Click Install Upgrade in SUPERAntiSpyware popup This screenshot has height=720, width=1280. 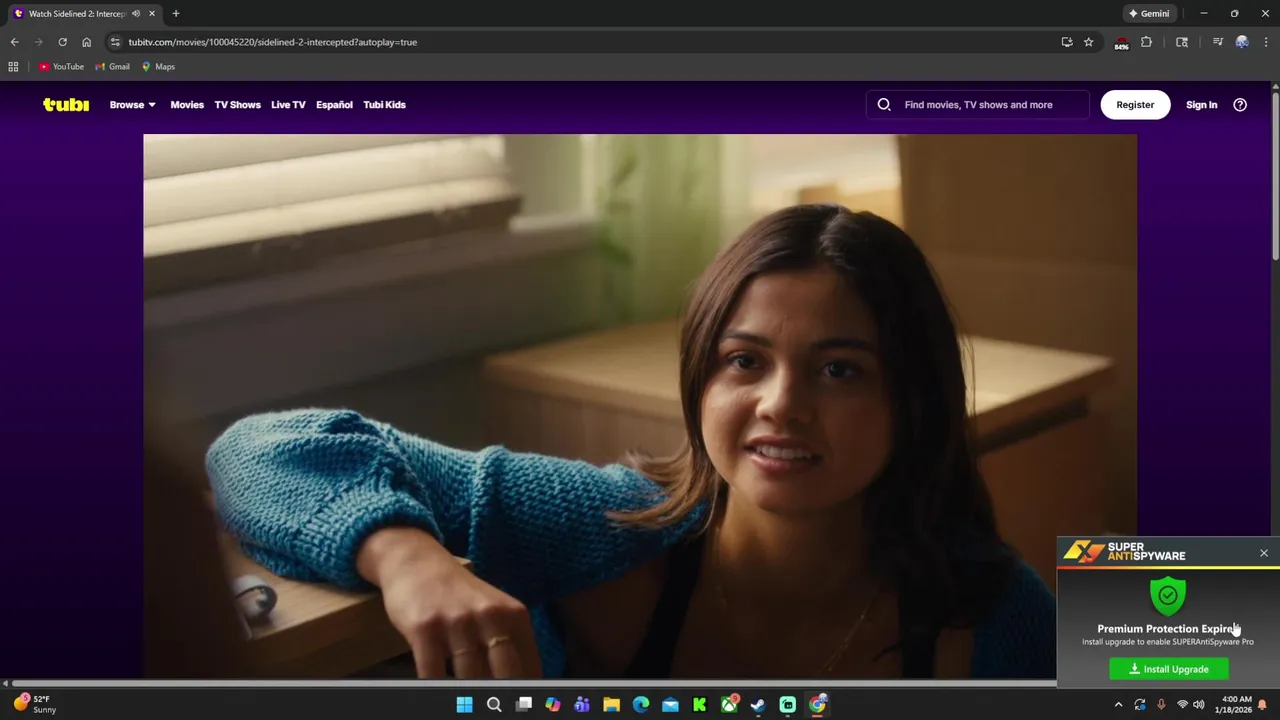(x=1169, y=669)
